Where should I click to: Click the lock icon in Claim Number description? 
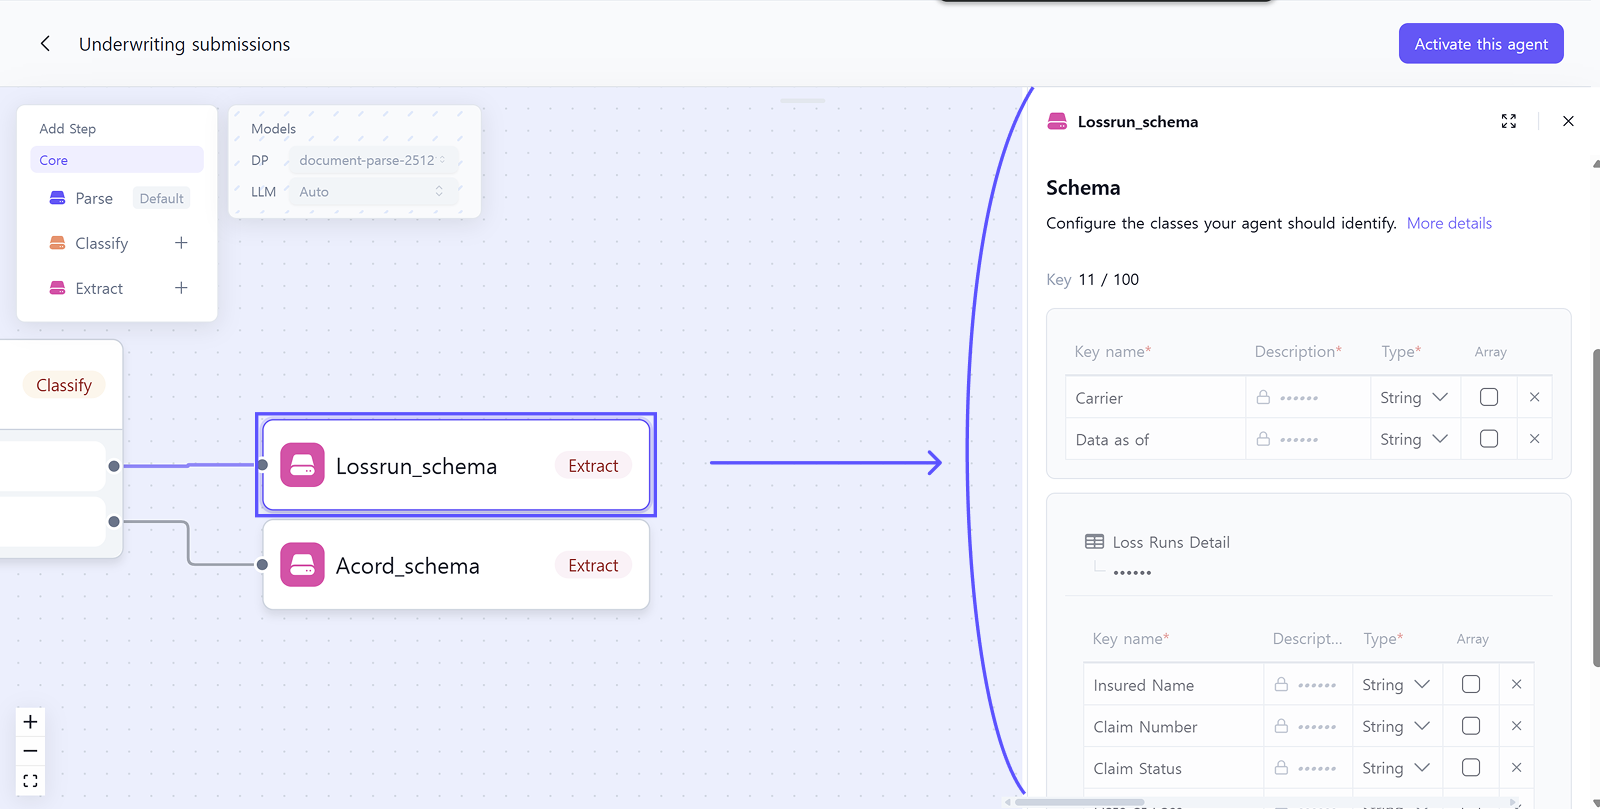(x=1281, y=726)
